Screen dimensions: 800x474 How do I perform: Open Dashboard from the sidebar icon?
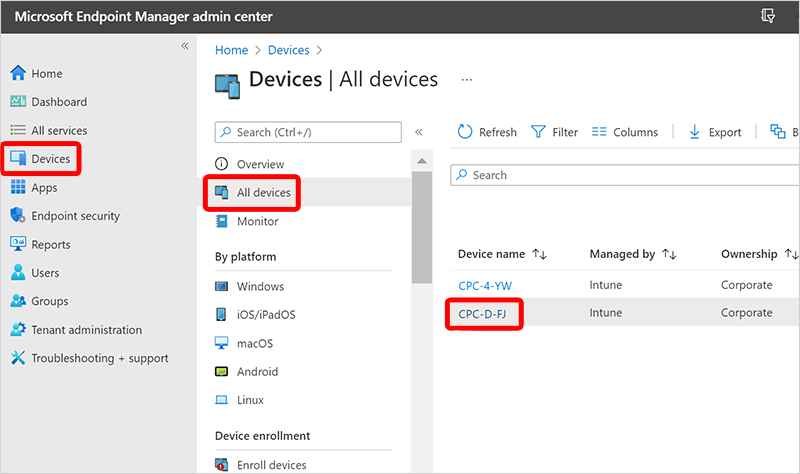(x=18, y=102)
